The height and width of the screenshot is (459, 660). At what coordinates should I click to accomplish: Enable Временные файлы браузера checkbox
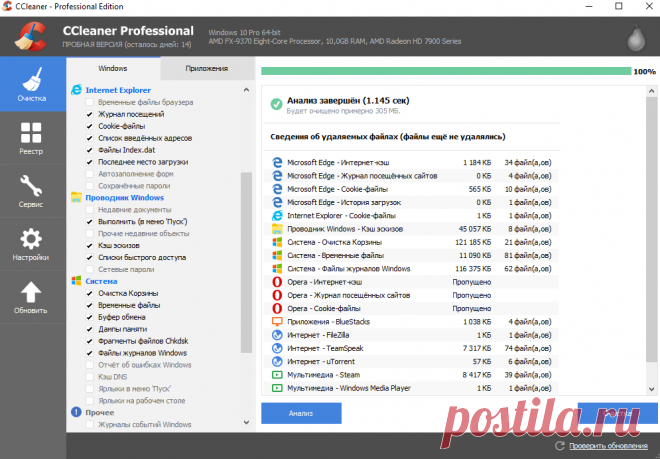click(x=89, y=102)
